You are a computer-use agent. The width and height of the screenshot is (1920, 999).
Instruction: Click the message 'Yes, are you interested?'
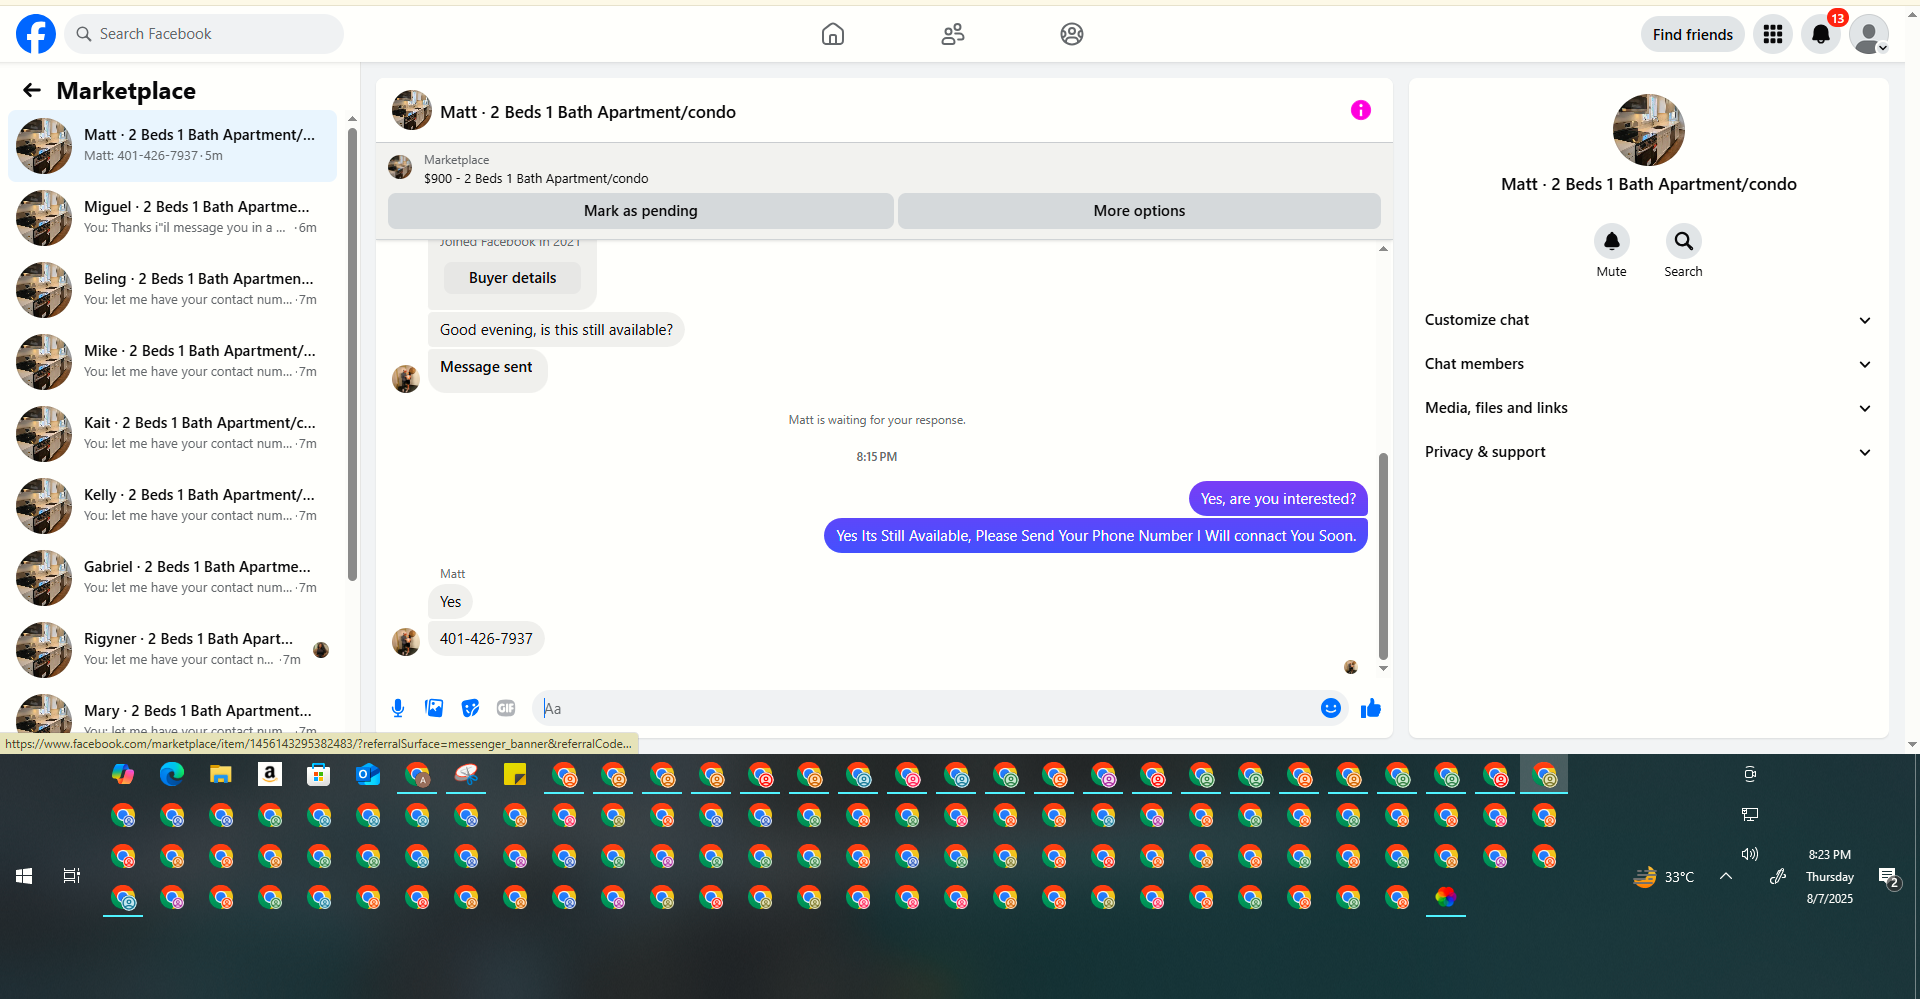click(1278, 499)
